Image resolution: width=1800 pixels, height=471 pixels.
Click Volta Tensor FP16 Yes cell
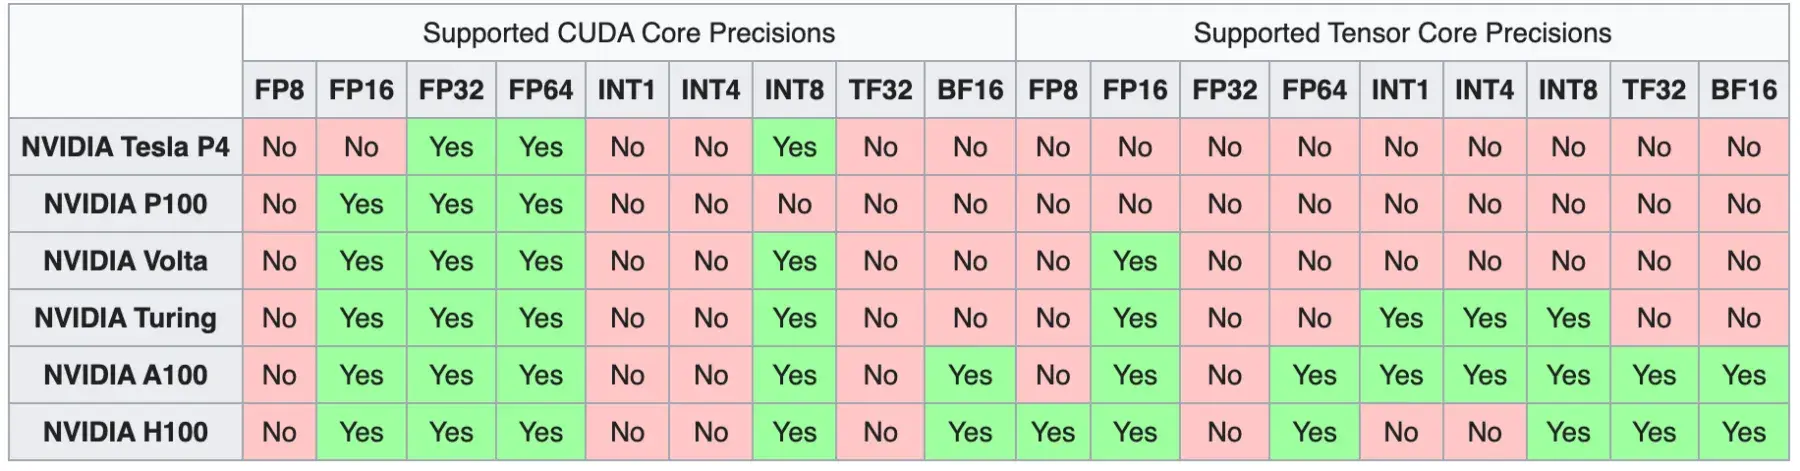(1134, 261)
